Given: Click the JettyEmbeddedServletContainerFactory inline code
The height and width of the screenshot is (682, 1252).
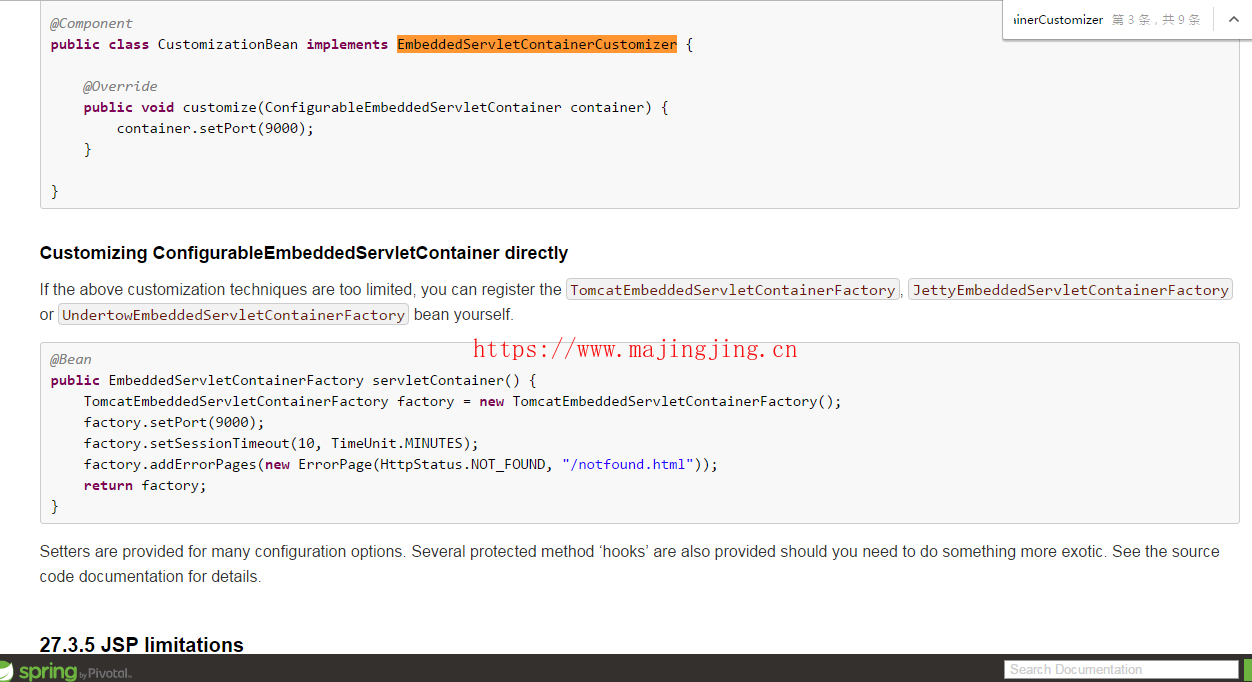Looking at the screenshot, I should click(1070, 290).
